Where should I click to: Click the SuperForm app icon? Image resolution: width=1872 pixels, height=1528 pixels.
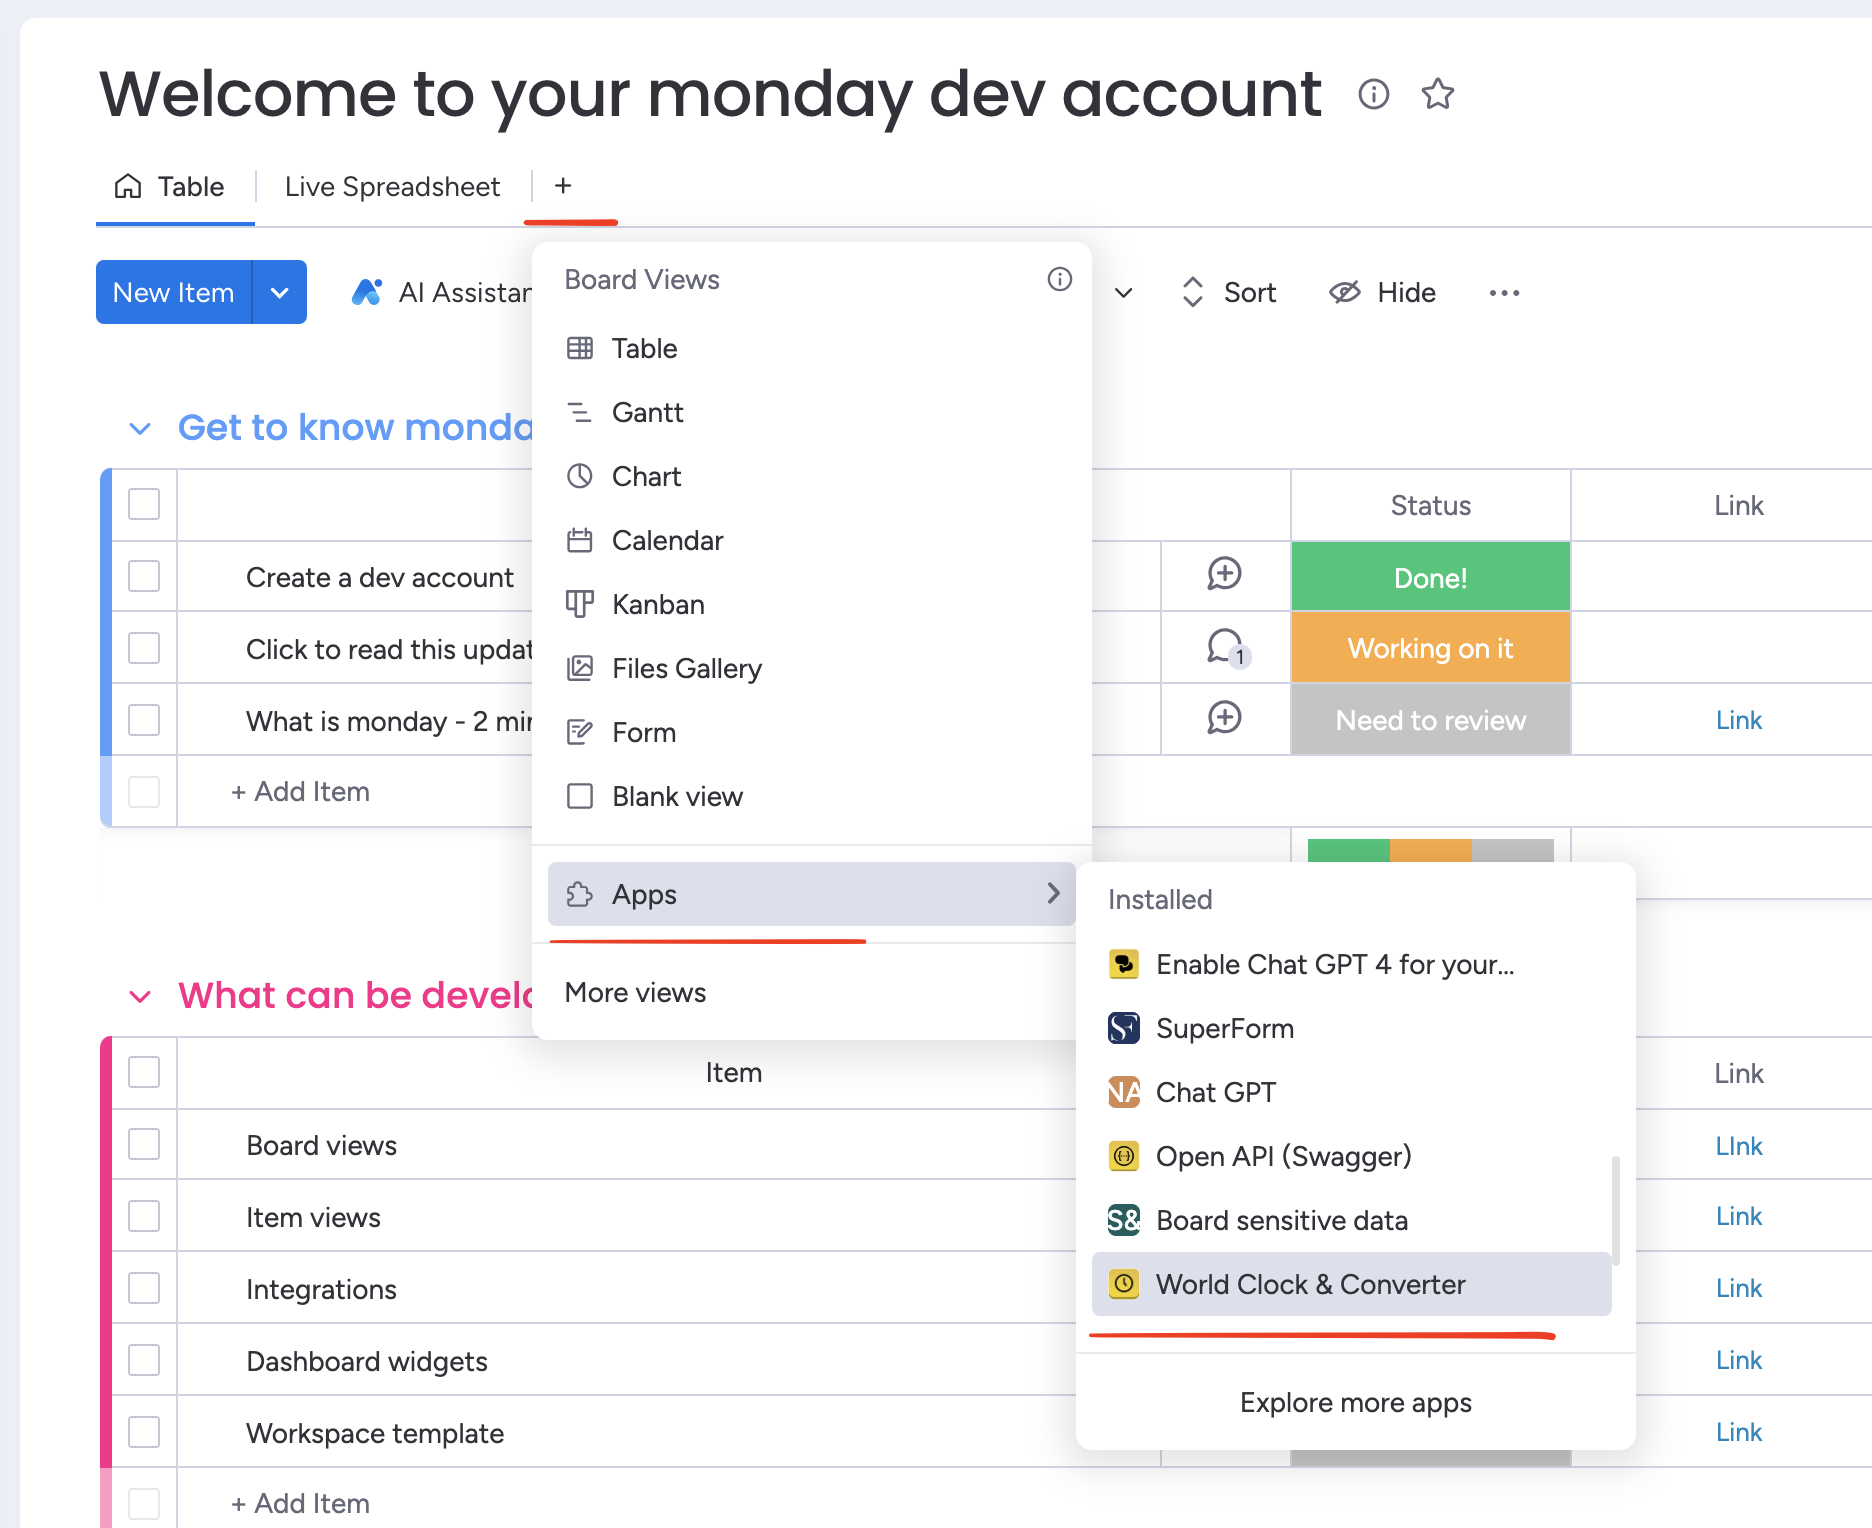tap(1124, 1028)
